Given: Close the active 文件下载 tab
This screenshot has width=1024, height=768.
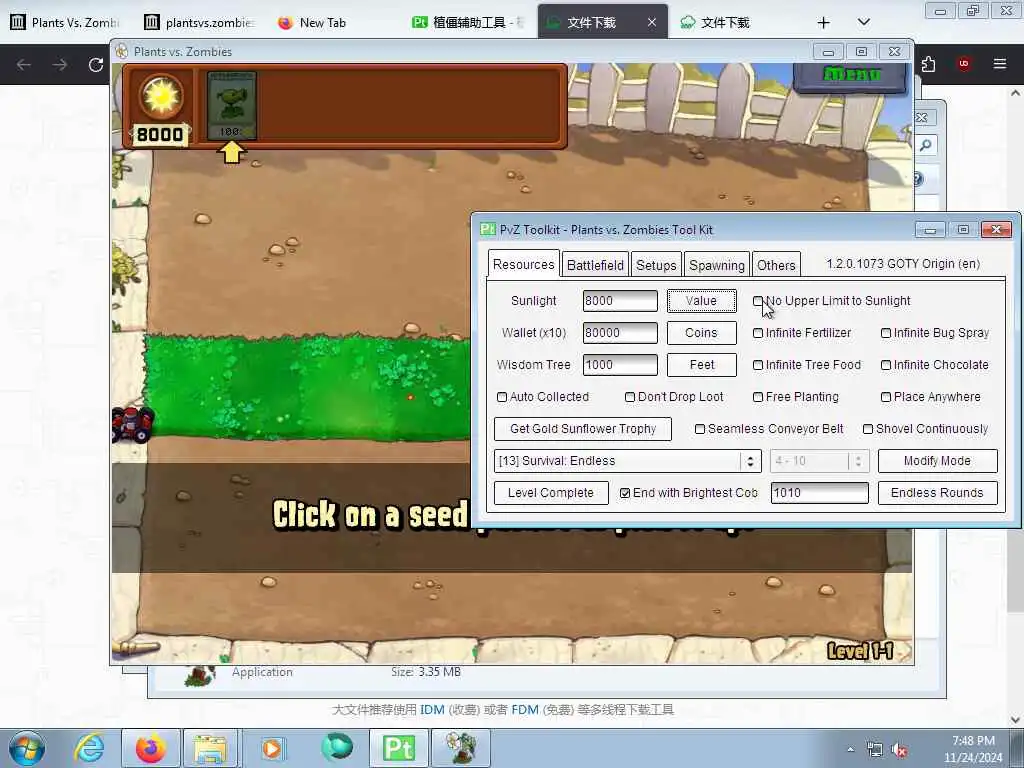Looking at the screenshot, I should point(652,22).
